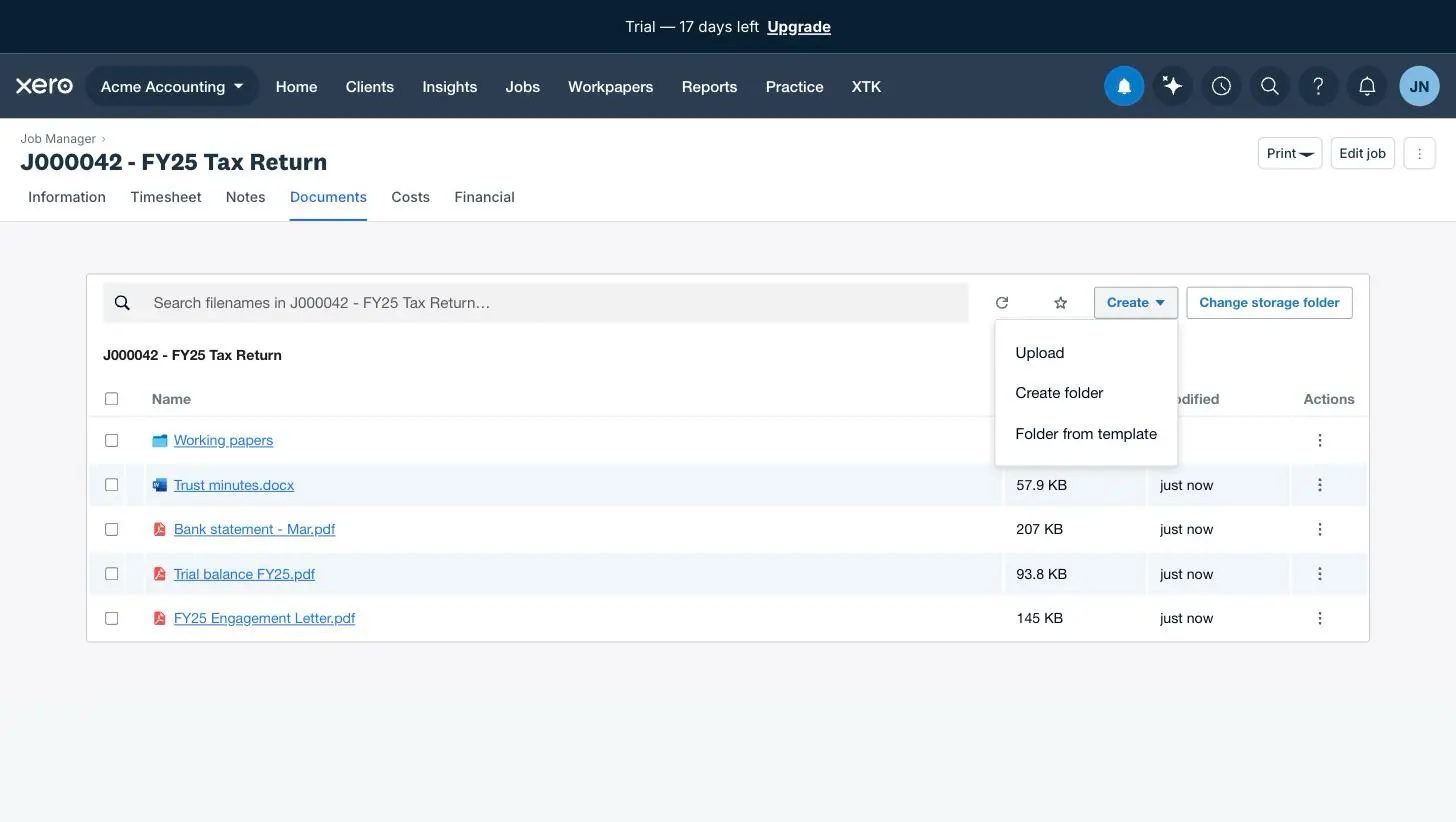The height and width of the screenshot is (822, 1456).
Task: Click the PDF icon beside Bank statement - Mar.pdf
Action: coord(159,529)
